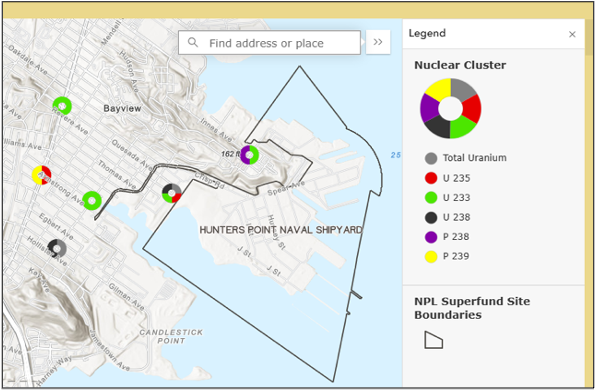
Task: Click the U 235 red legend swatch
Action: [431, 178]
